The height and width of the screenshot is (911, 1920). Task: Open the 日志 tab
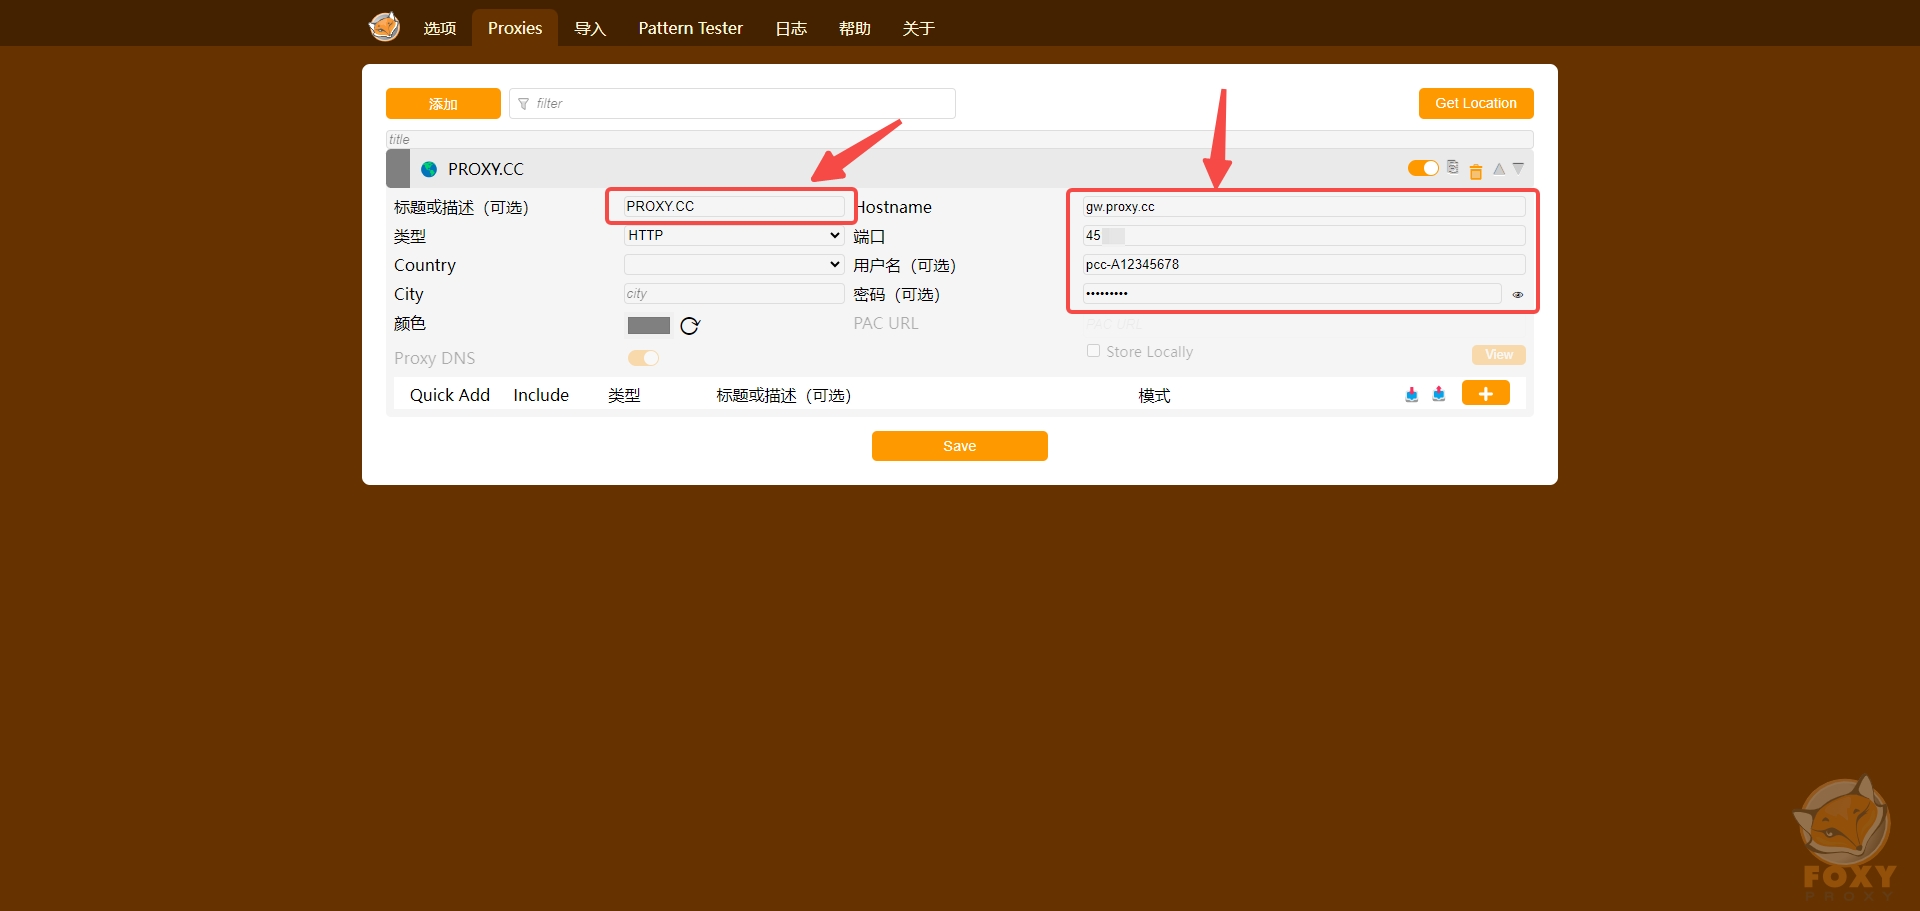point(791,28)
